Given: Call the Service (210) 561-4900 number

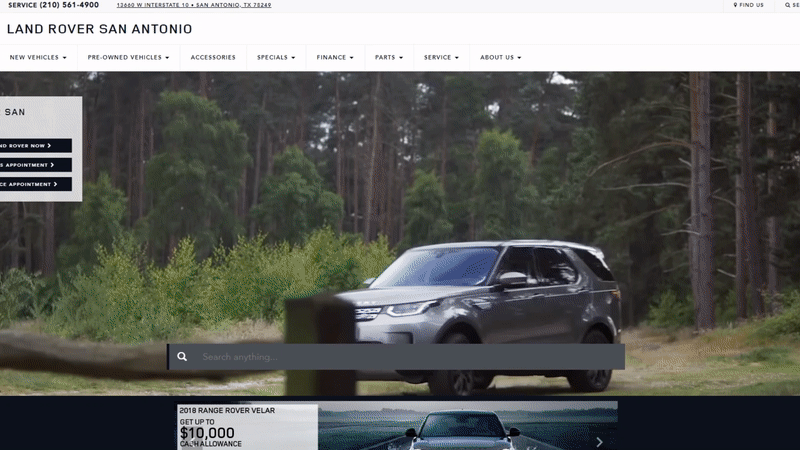Looking at the screenshot, I should [54, 5].
